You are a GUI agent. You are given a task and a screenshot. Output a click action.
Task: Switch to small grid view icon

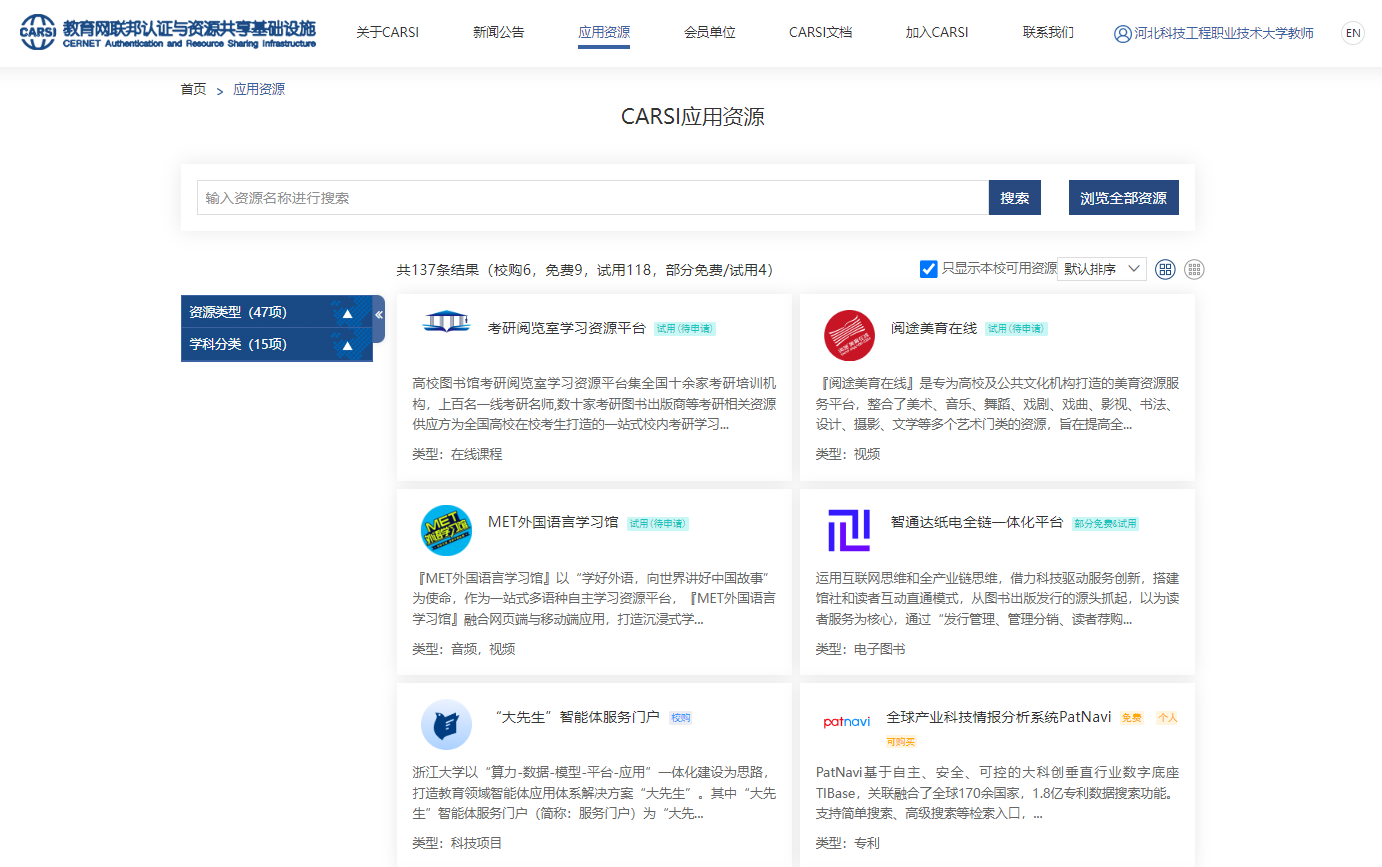(x=1194, y=269)
